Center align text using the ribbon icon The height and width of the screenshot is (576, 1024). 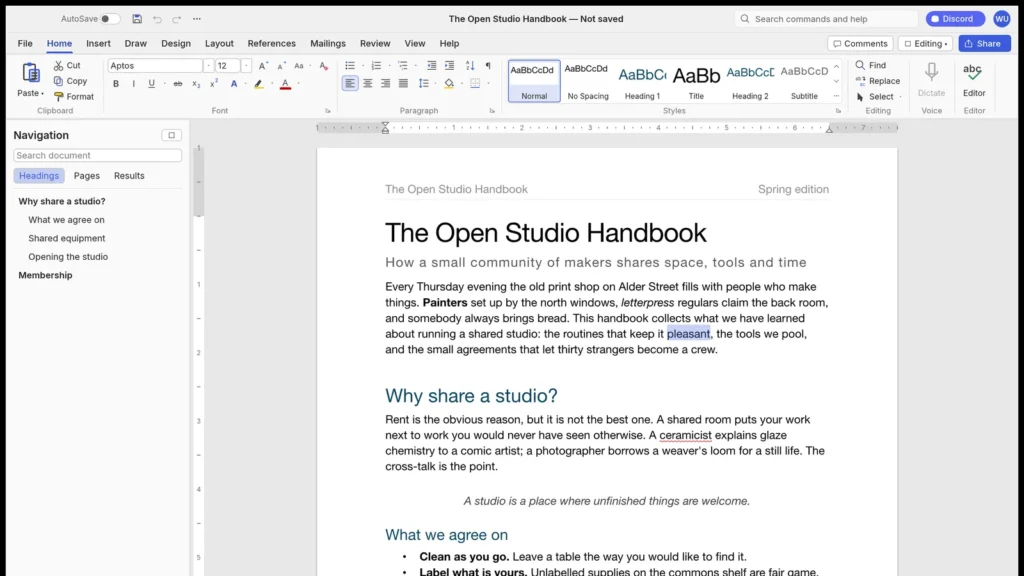(x=368, y=84)
